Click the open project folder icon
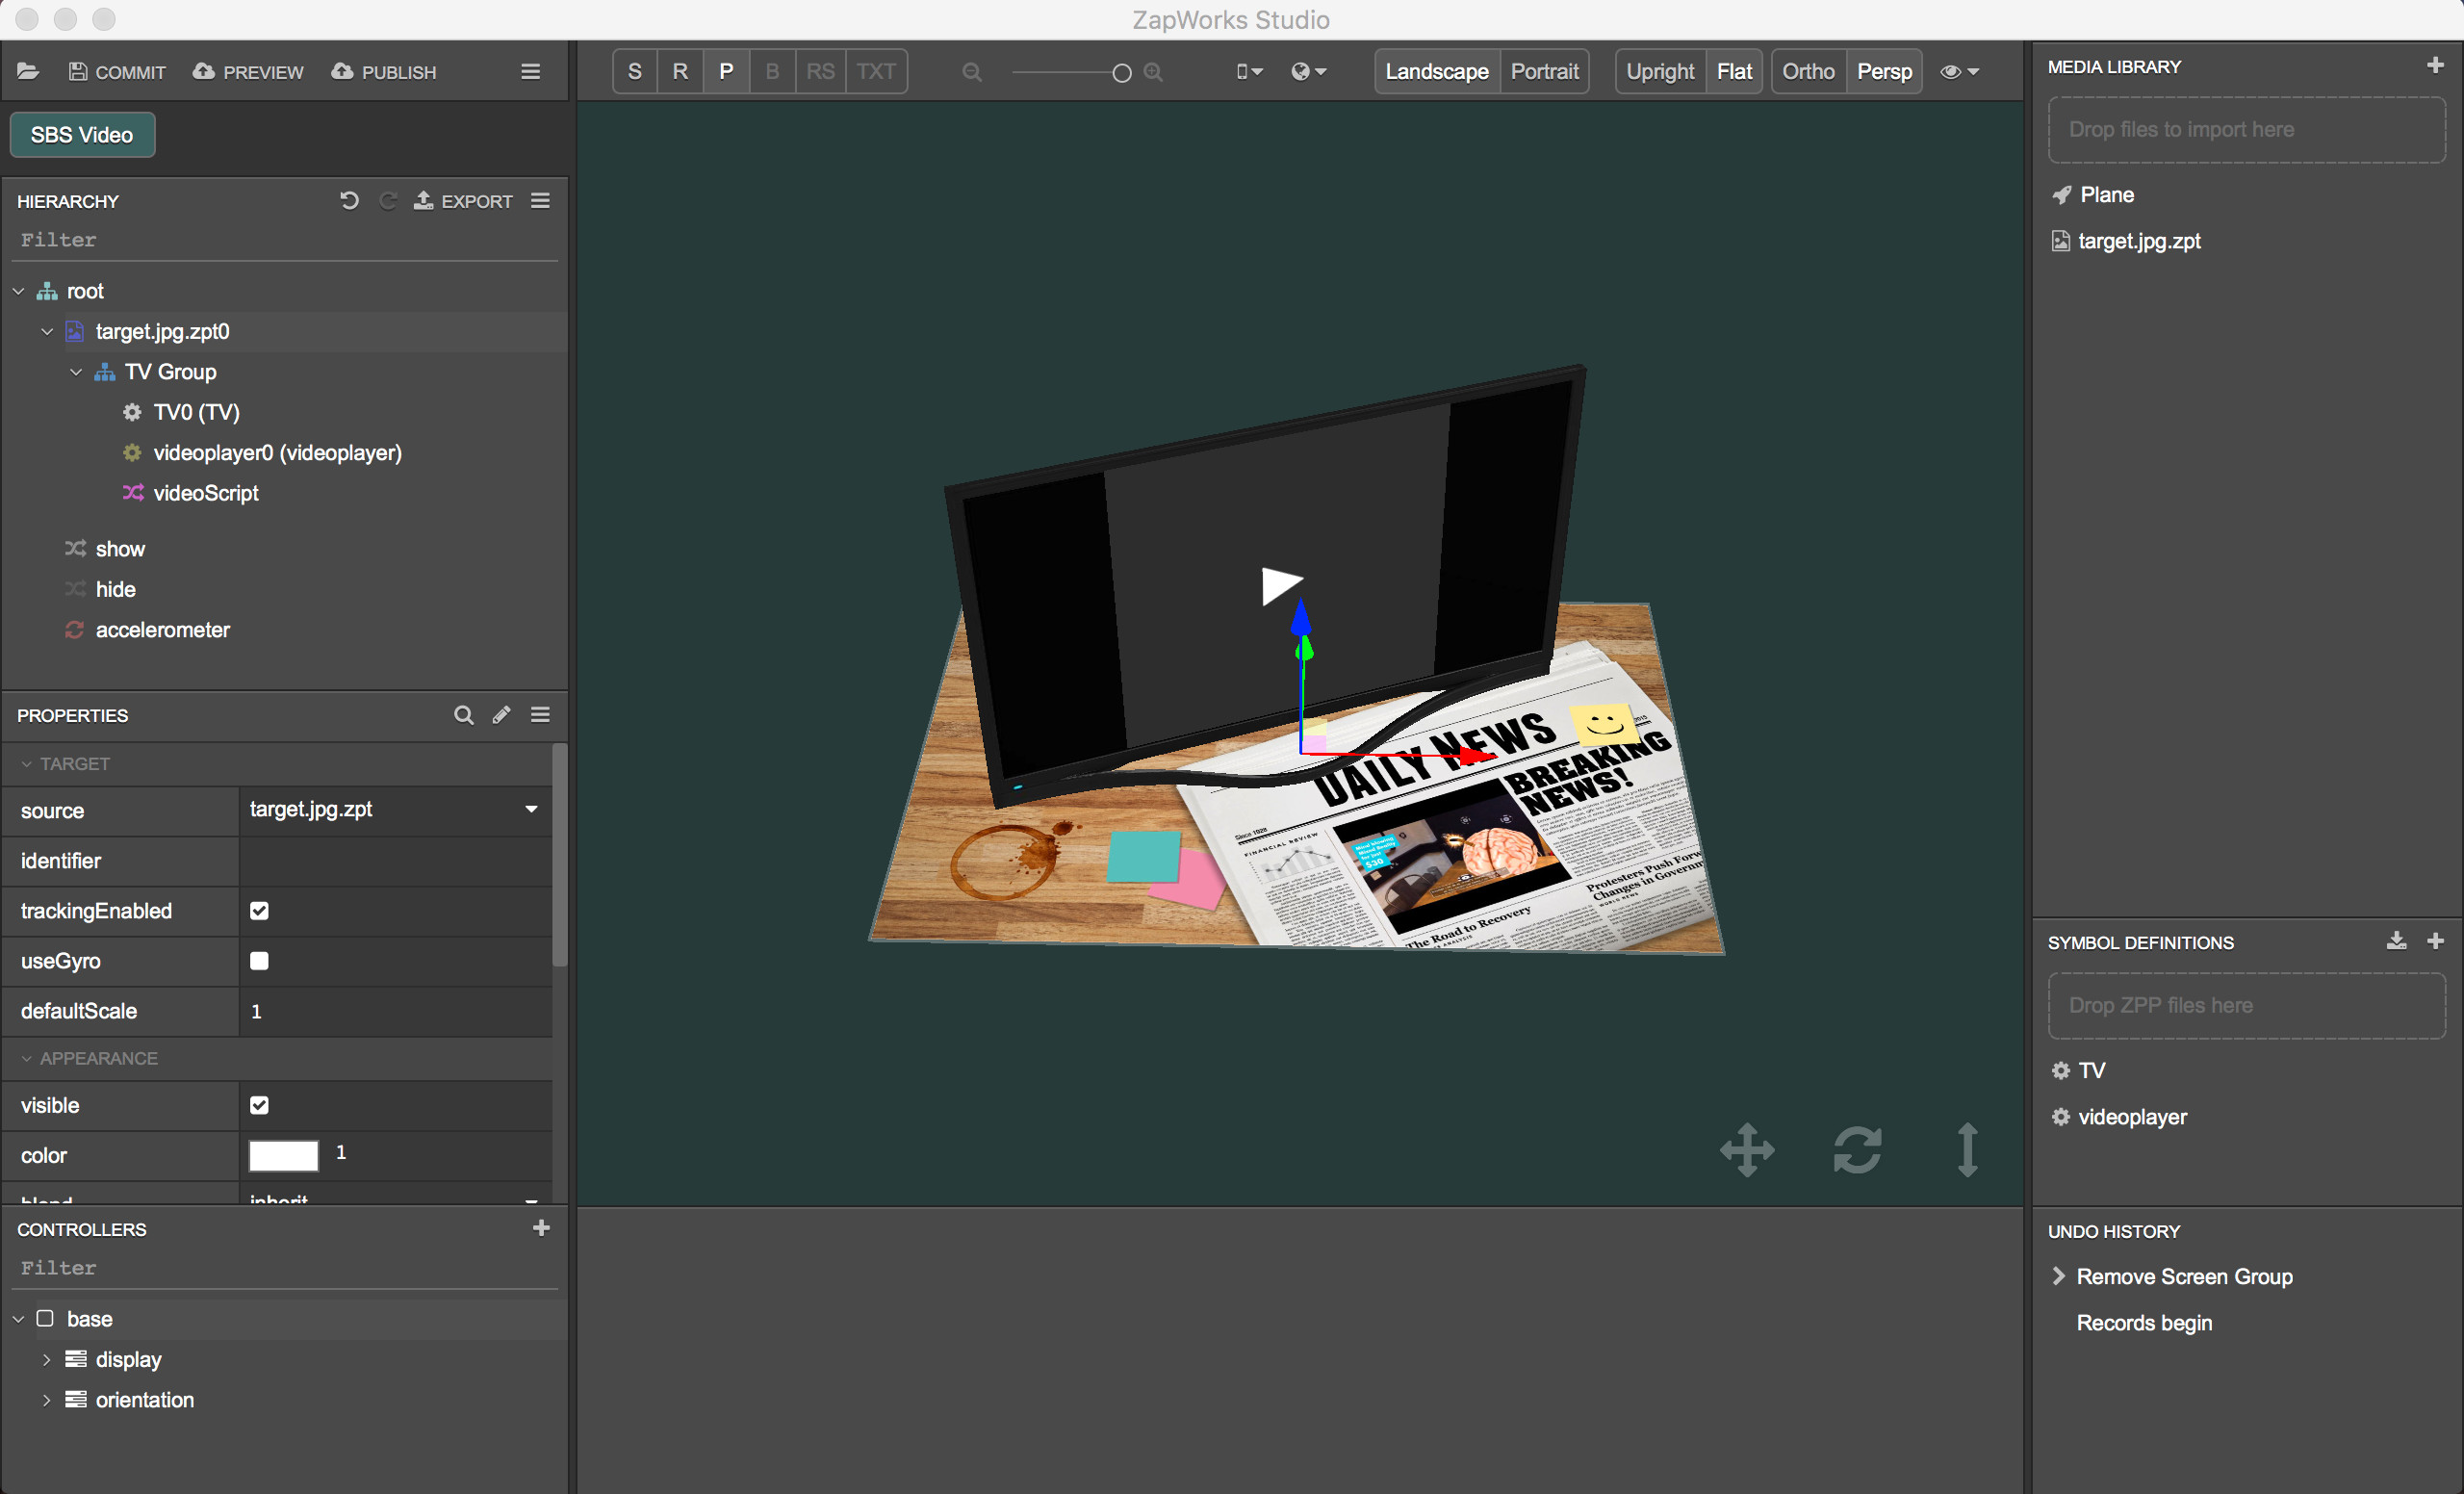The image size is (2464, 1494). [x=28, y=72]
